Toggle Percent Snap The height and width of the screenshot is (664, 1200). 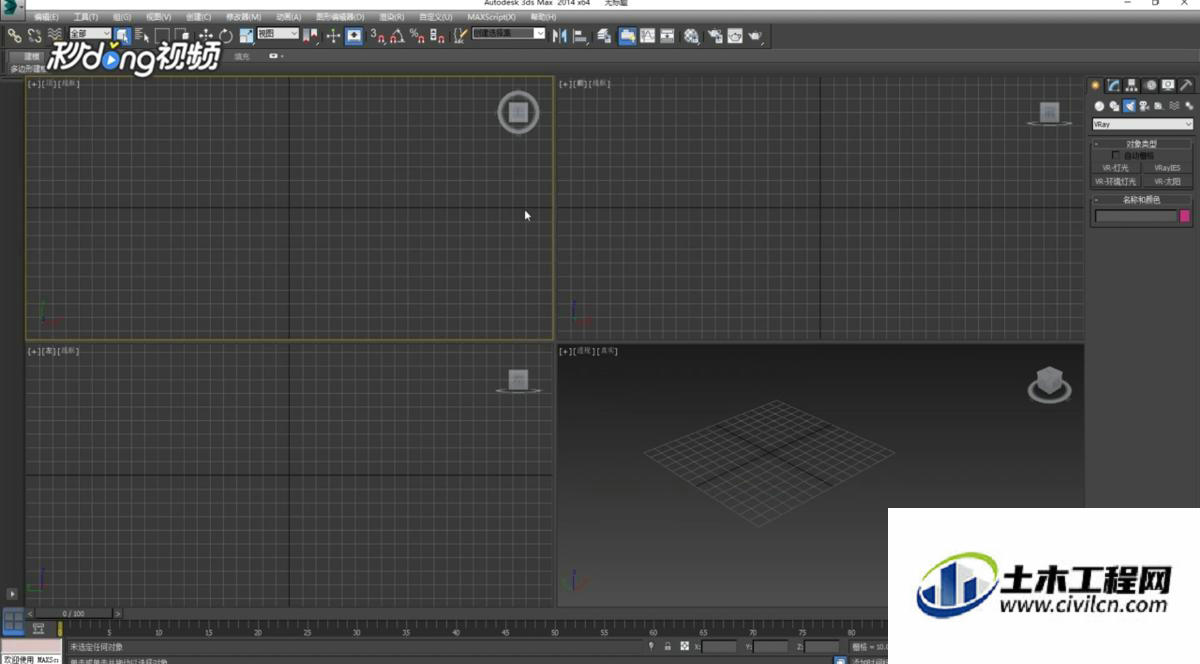tap(417, 36)
